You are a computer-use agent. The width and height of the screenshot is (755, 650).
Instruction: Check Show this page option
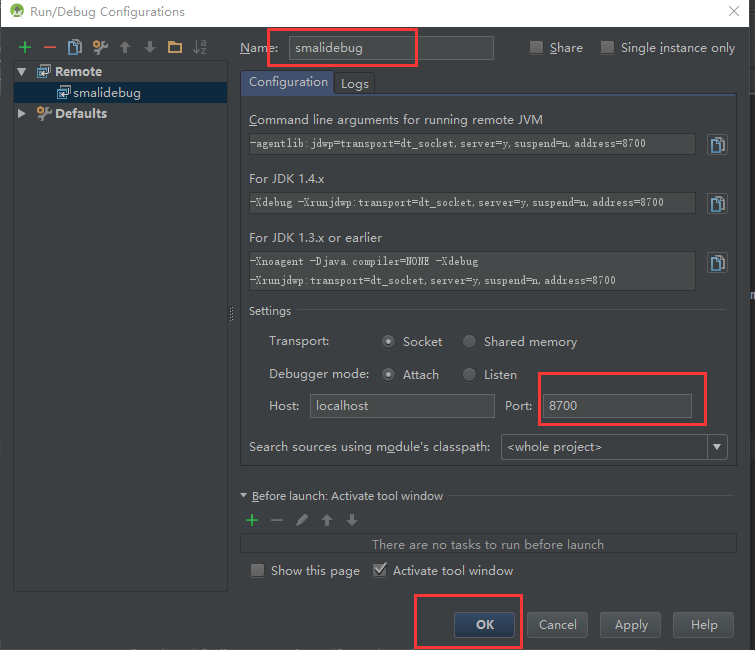pyautogui.click(x=257, y=571)
